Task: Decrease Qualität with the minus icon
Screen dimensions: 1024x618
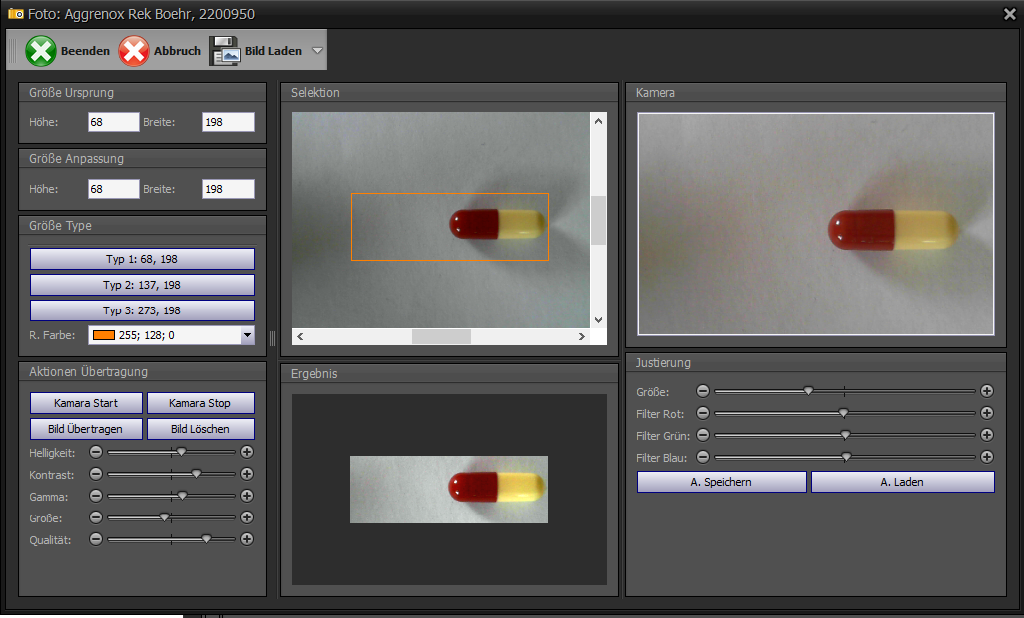Action: point(96,539)
